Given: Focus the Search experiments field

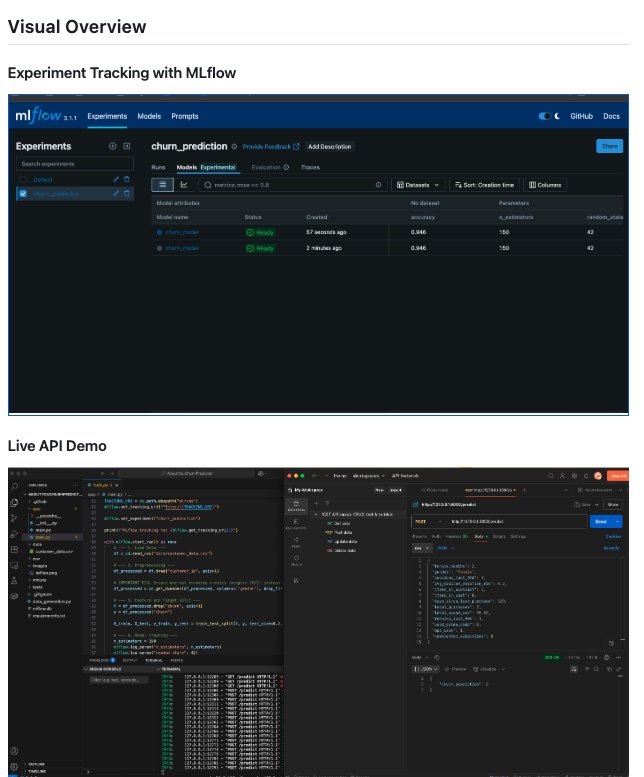Looking at the screenshot, I should tap(75, 164).
